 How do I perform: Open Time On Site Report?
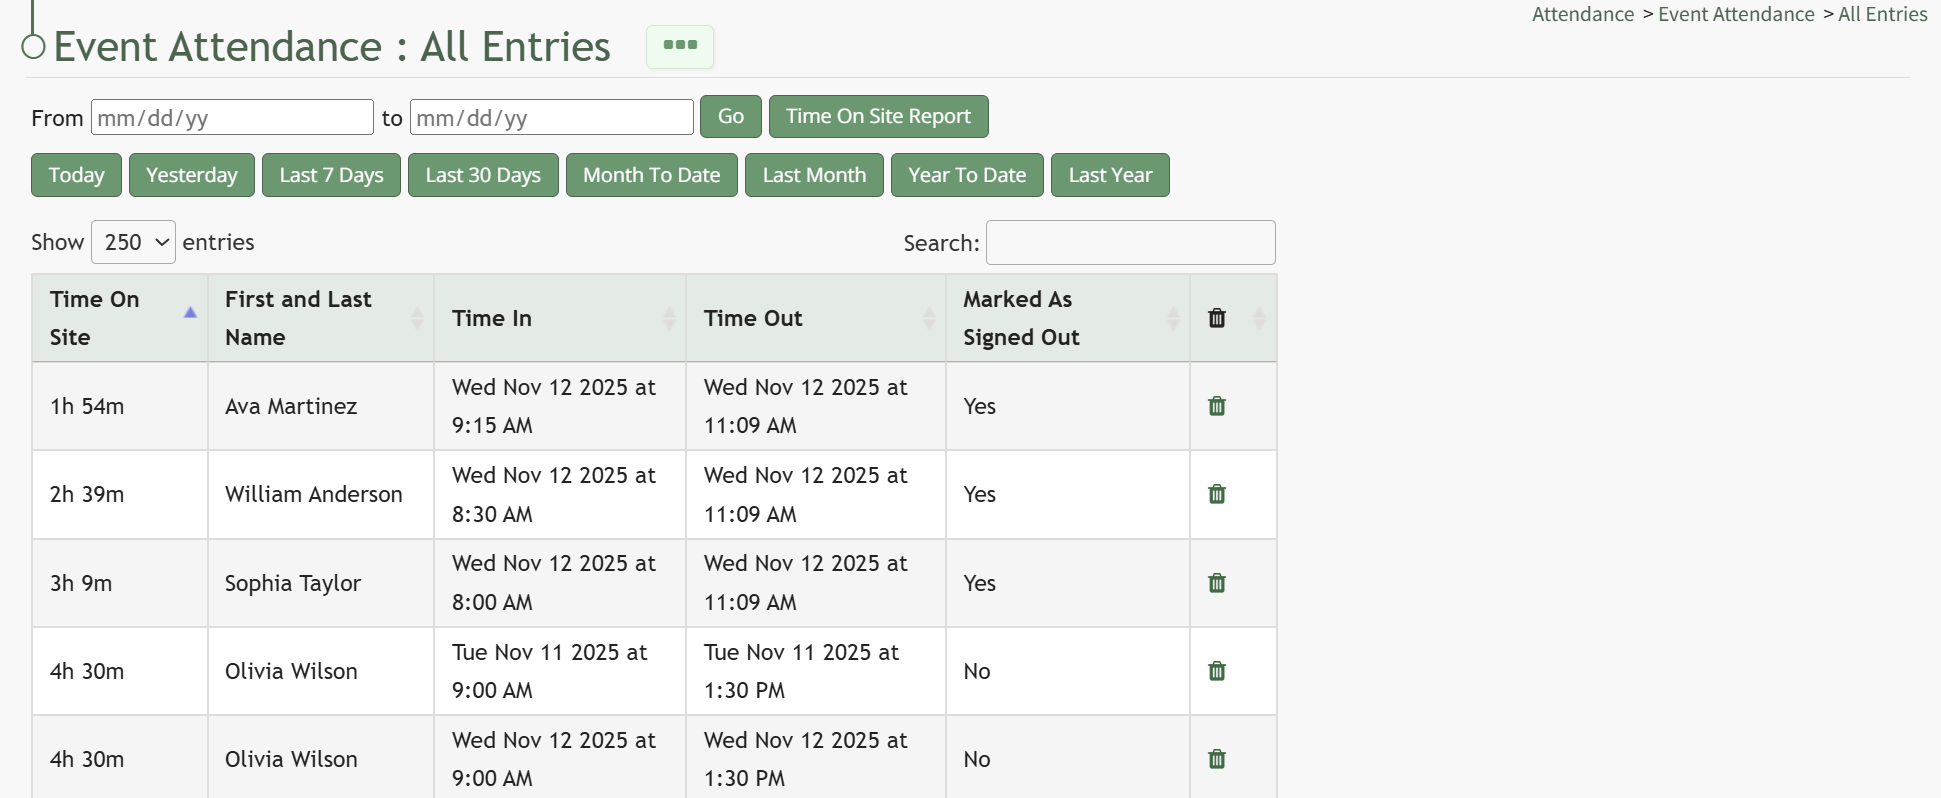878,116
